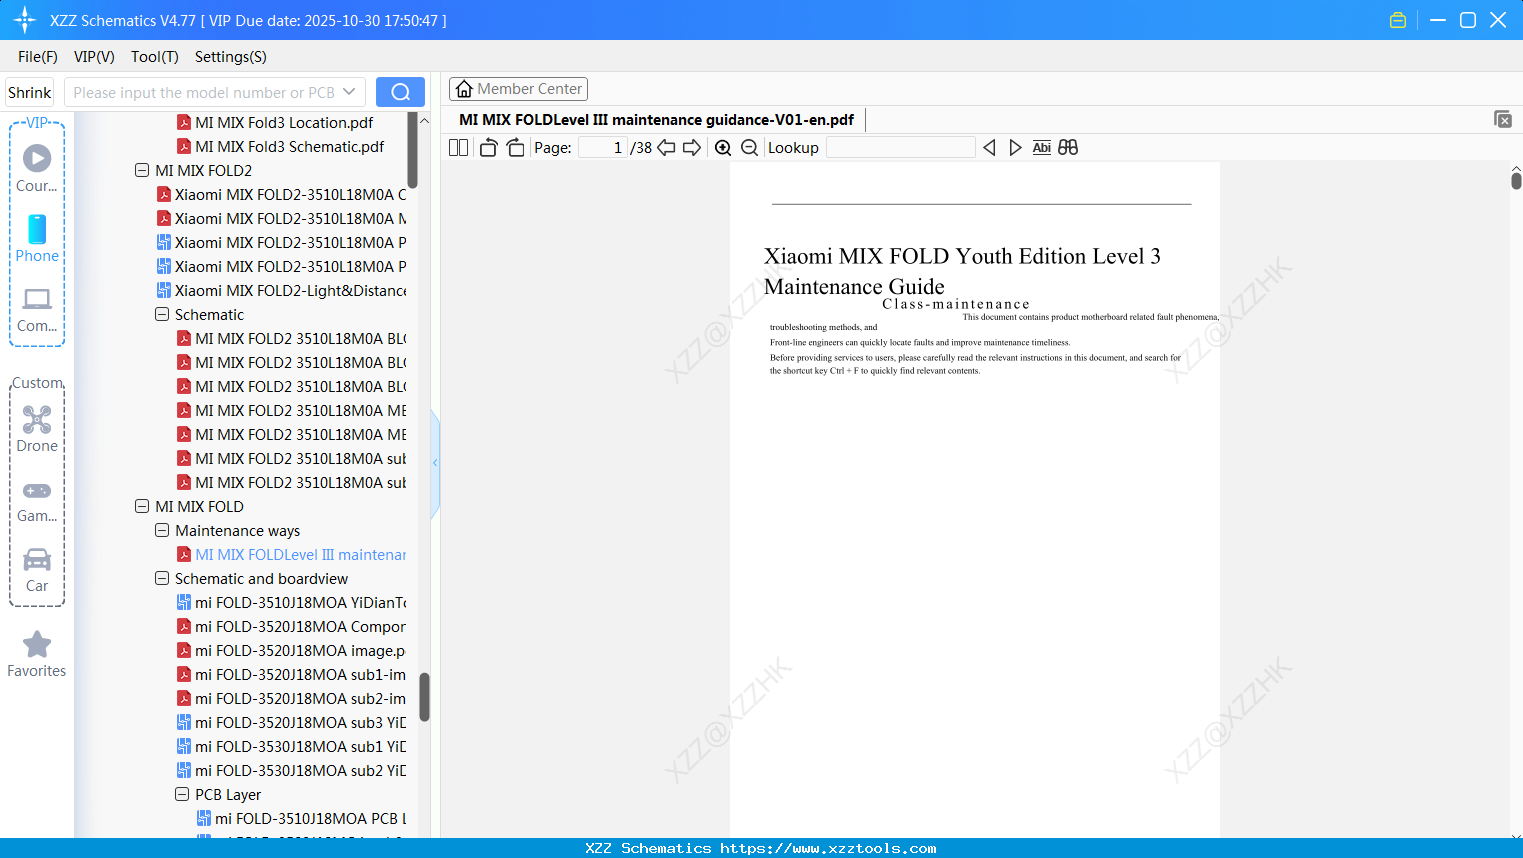Image resolution: width=1523 pixels, height=858 pixels.
Task: Click the Shrink button
Action: click(30, 92)
